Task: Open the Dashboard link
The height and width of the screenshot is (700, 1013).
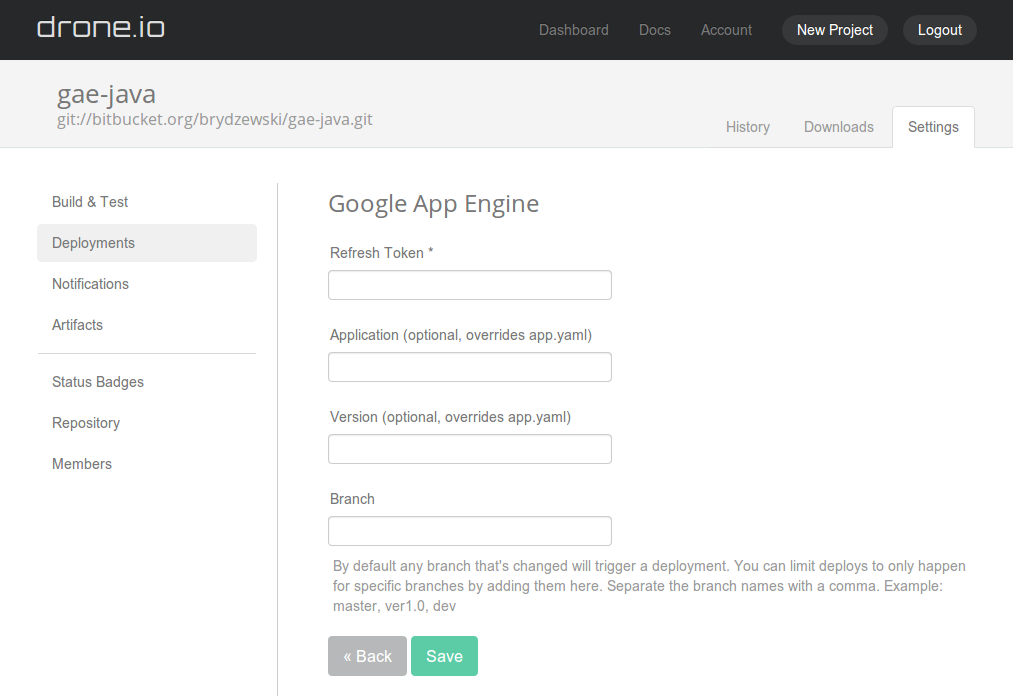Action: point(573,30)
